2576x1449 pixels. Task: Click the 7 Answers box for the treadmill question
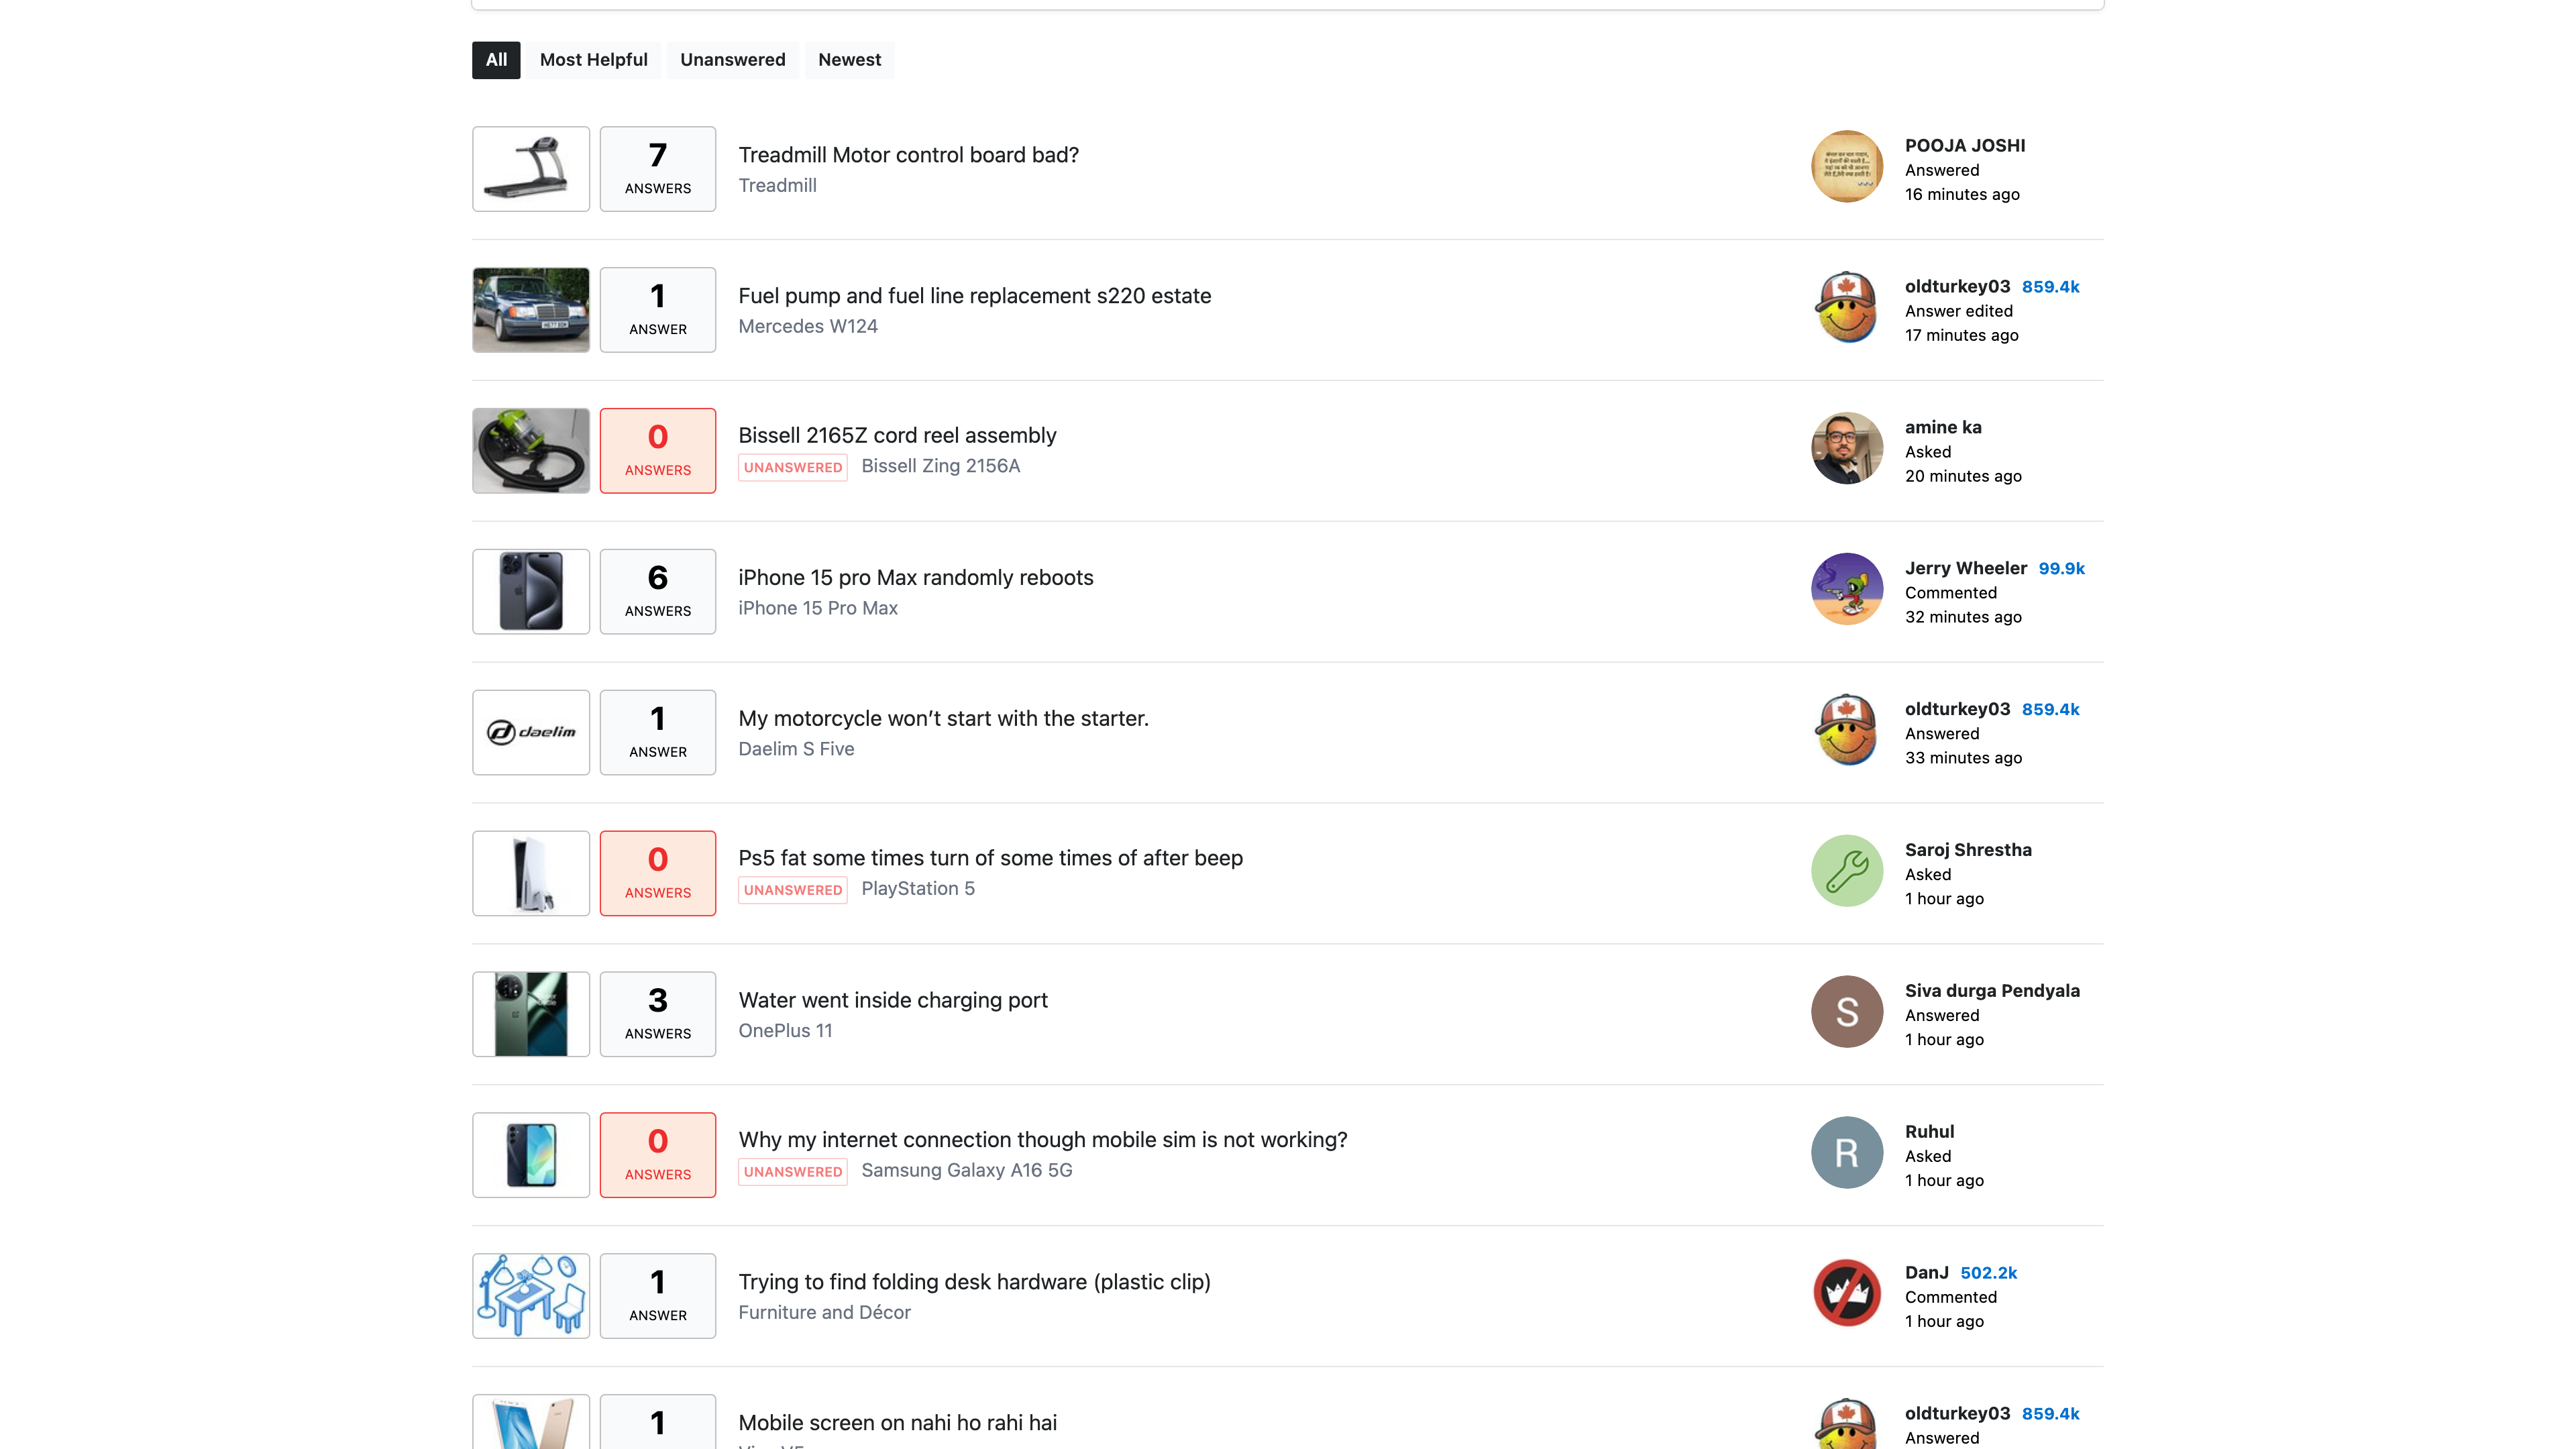(658, 169)
